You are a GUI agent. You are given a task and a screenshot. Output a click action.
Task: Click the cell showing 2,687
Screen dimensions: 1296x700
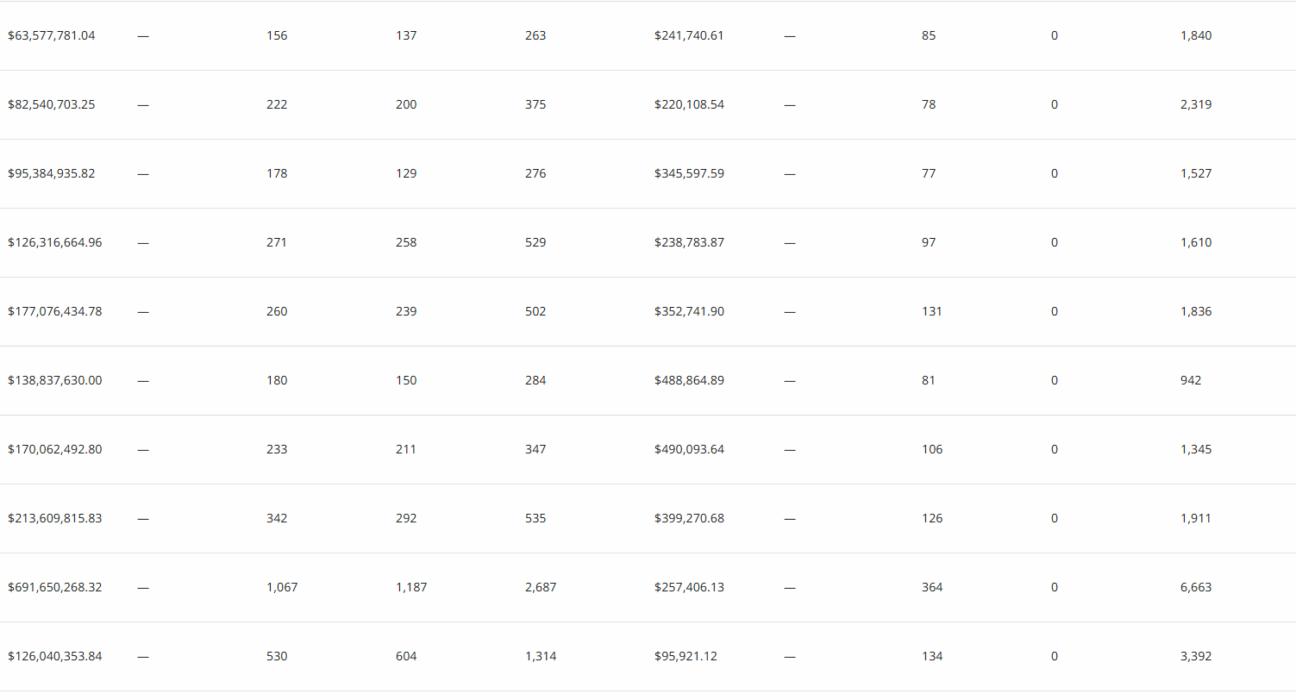click(x=541, y=588)
